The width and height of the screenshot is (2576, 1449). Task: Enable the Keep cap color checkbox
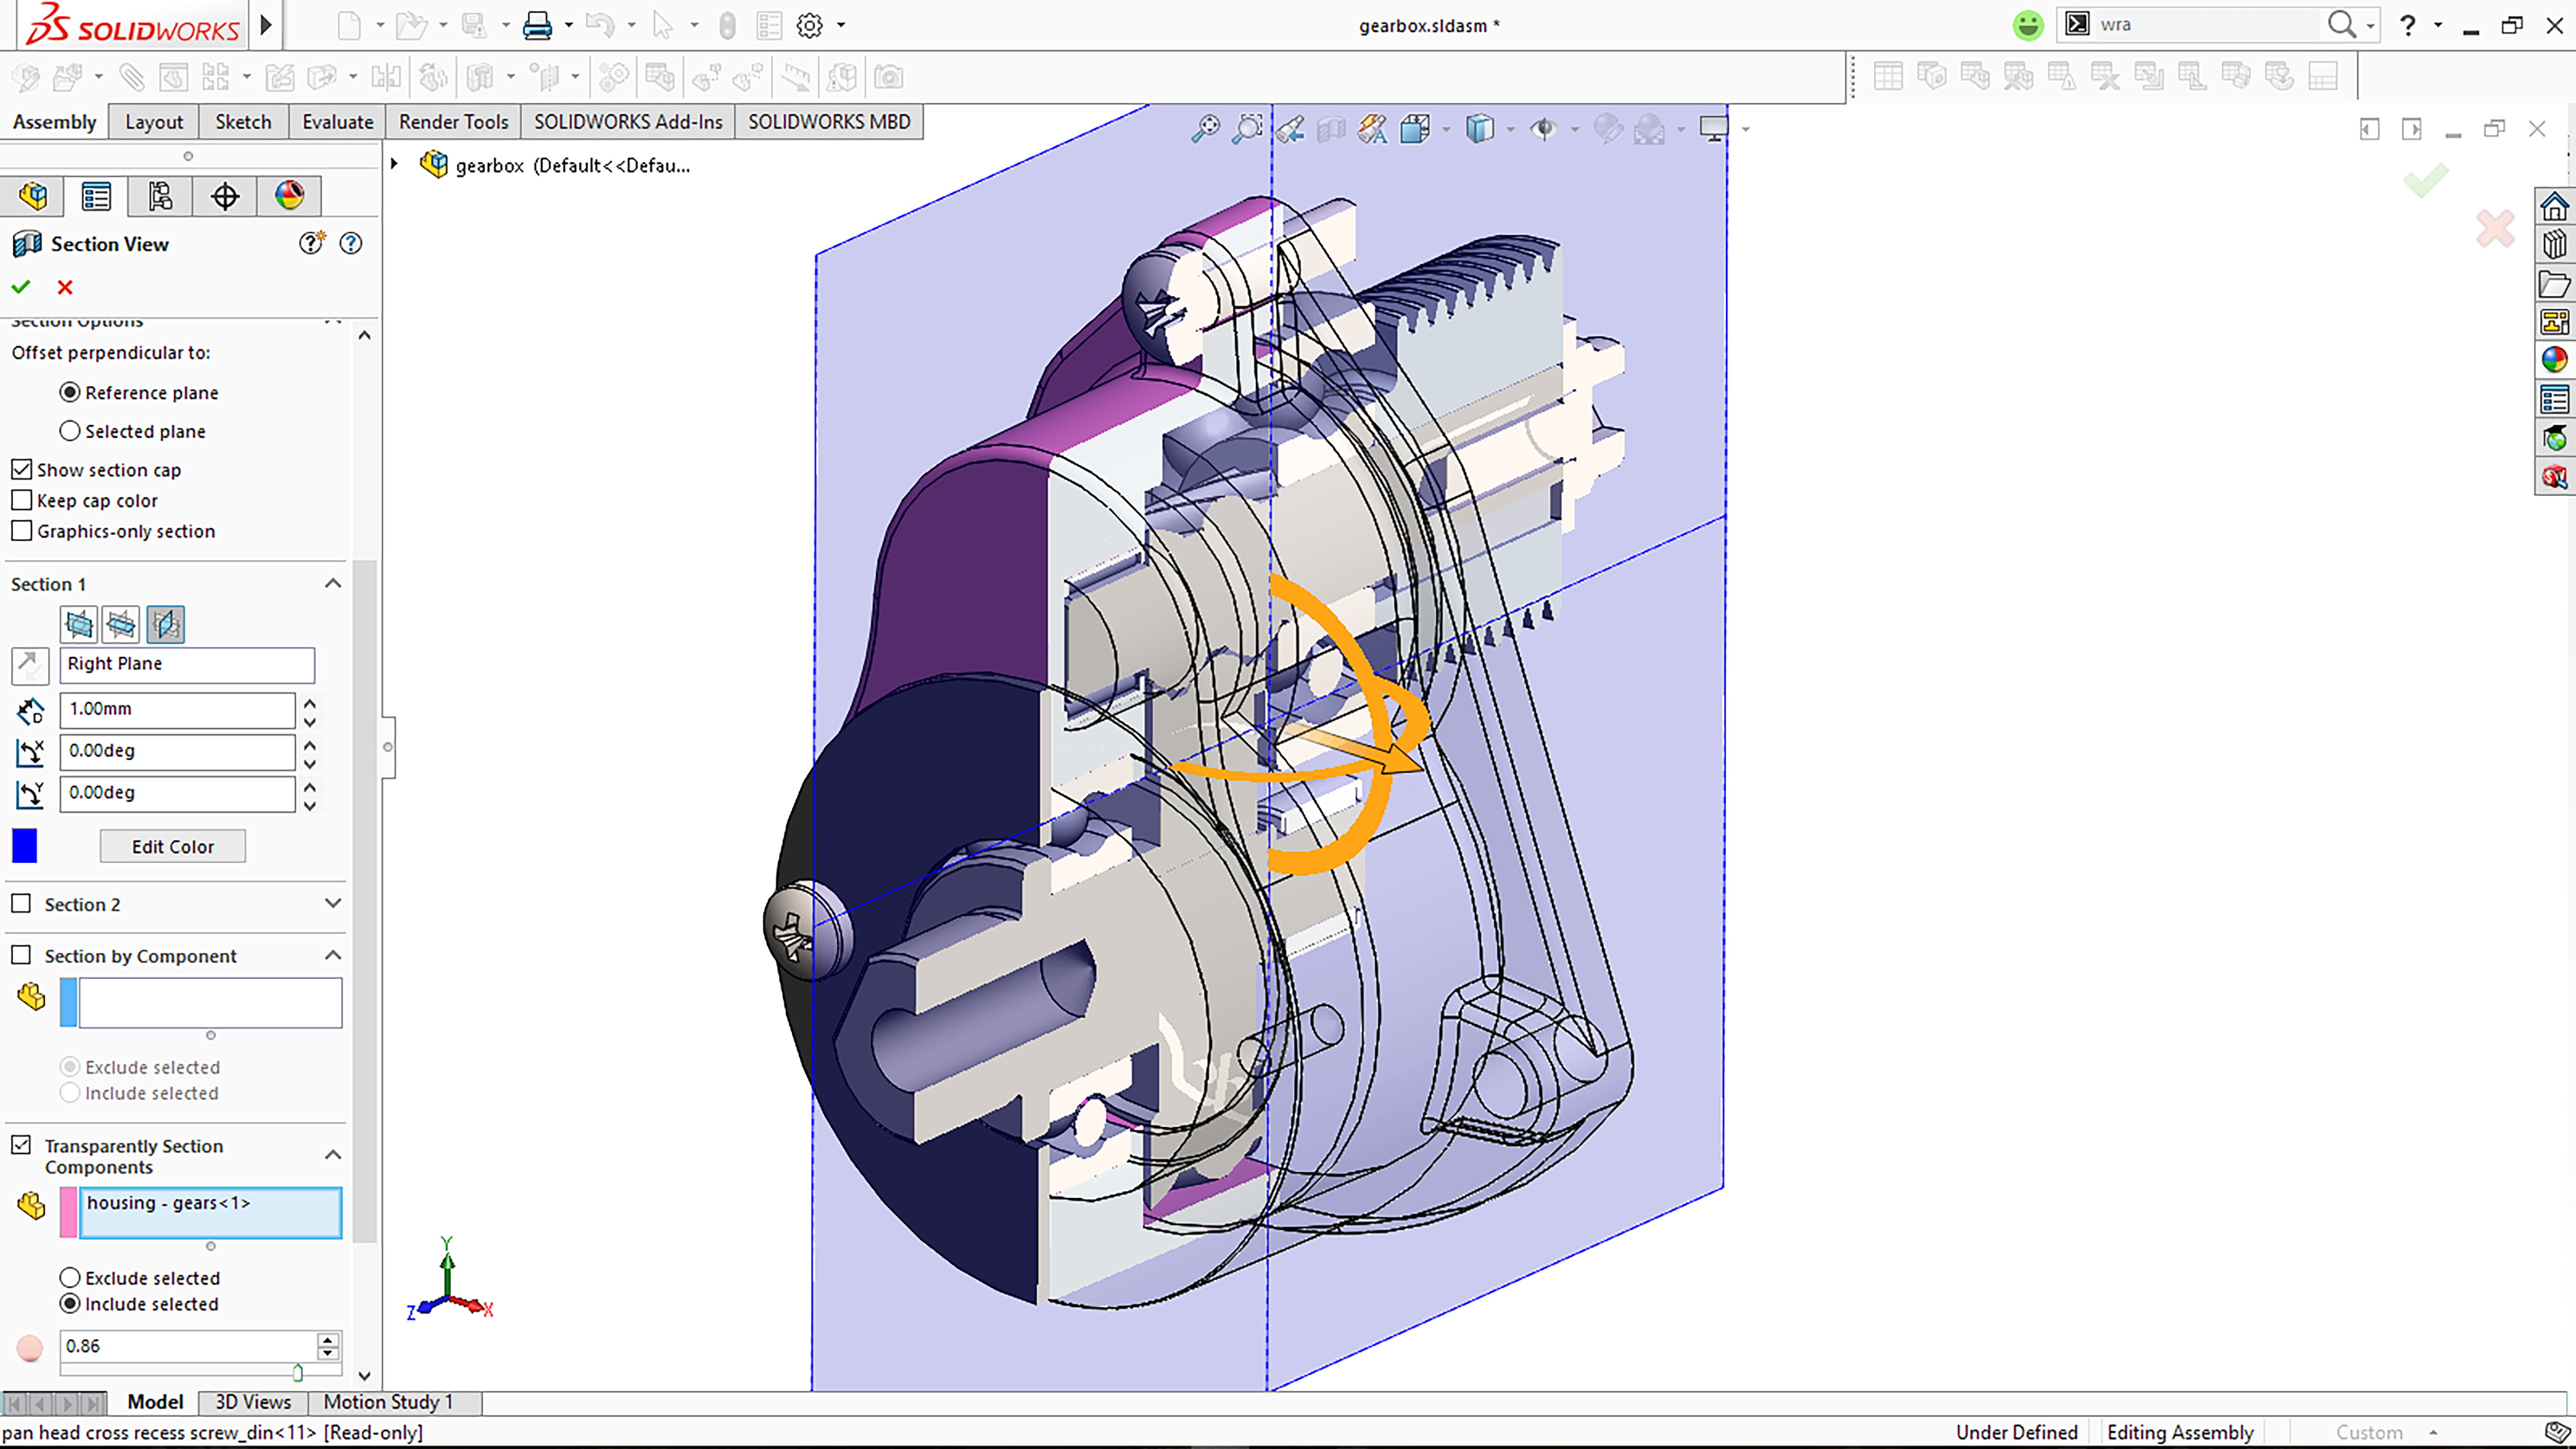point(22,500)
